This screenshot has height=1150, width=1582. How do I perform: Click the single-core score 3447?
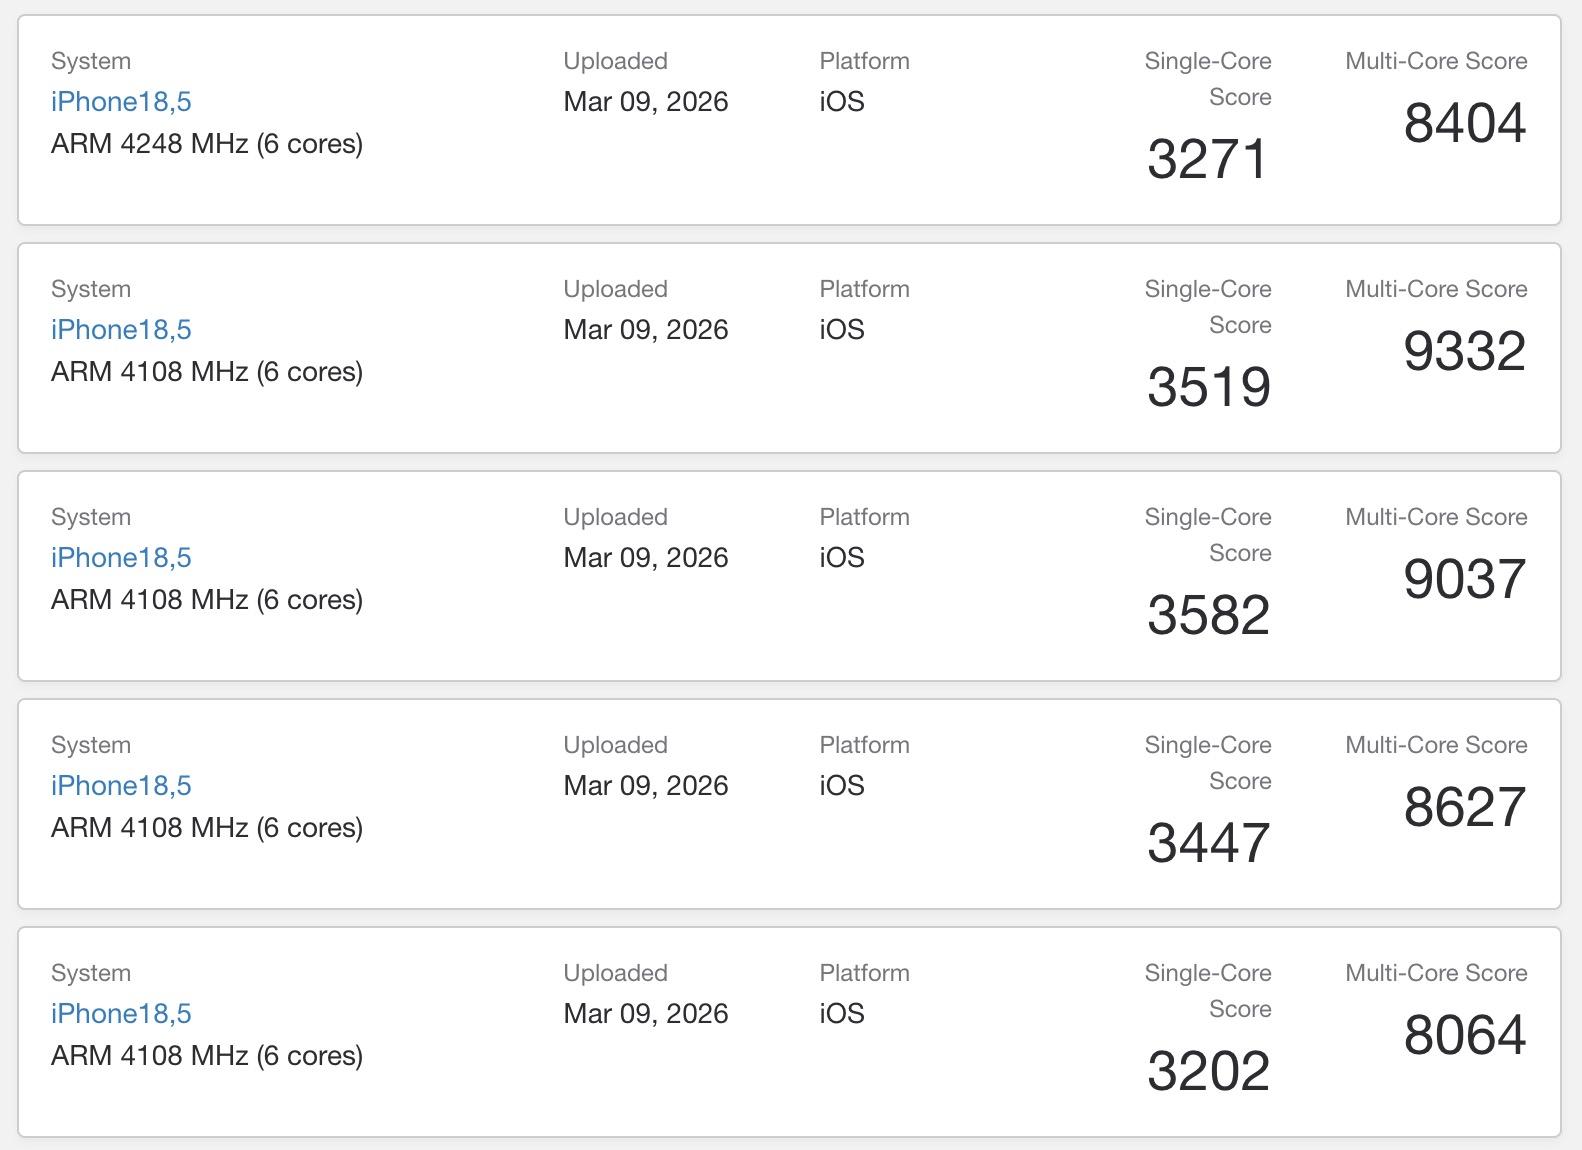click(x=1208, y=844)
